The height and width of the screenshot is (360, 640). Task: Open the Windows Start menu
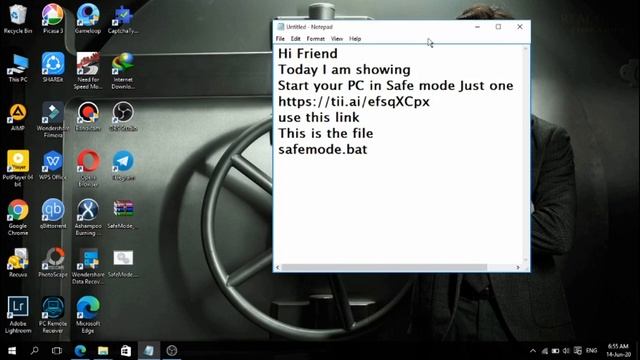coord(12,351)
